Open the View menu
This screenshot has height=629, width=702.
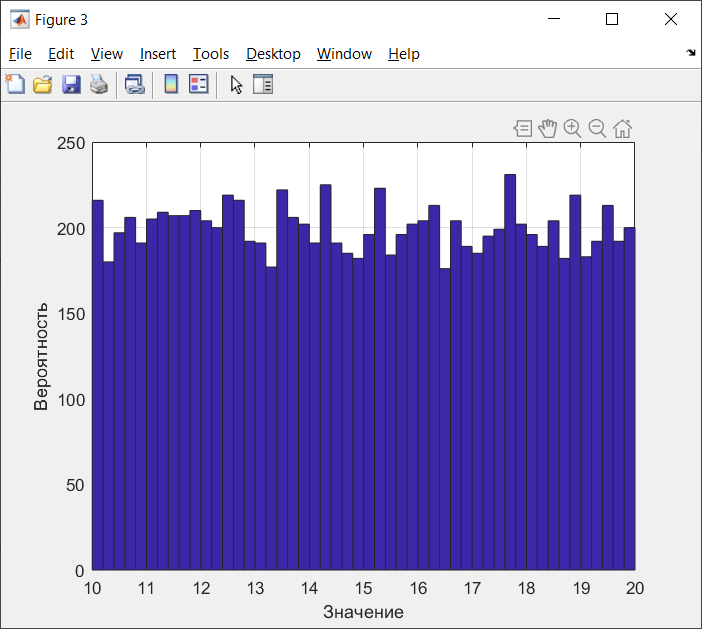pos(107,54)
